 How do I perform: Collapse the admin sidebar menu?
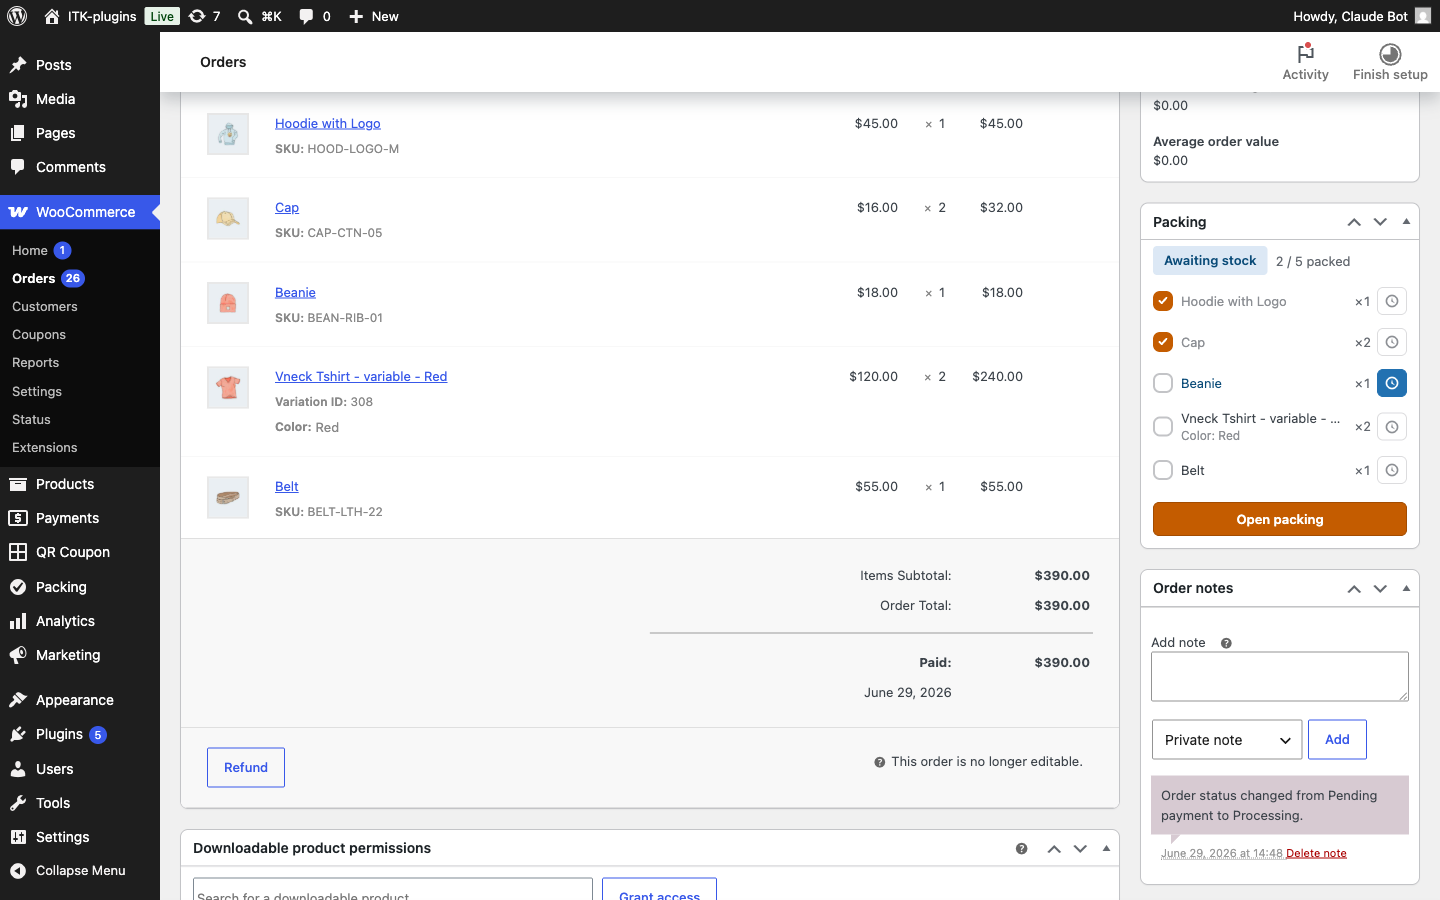80,871
